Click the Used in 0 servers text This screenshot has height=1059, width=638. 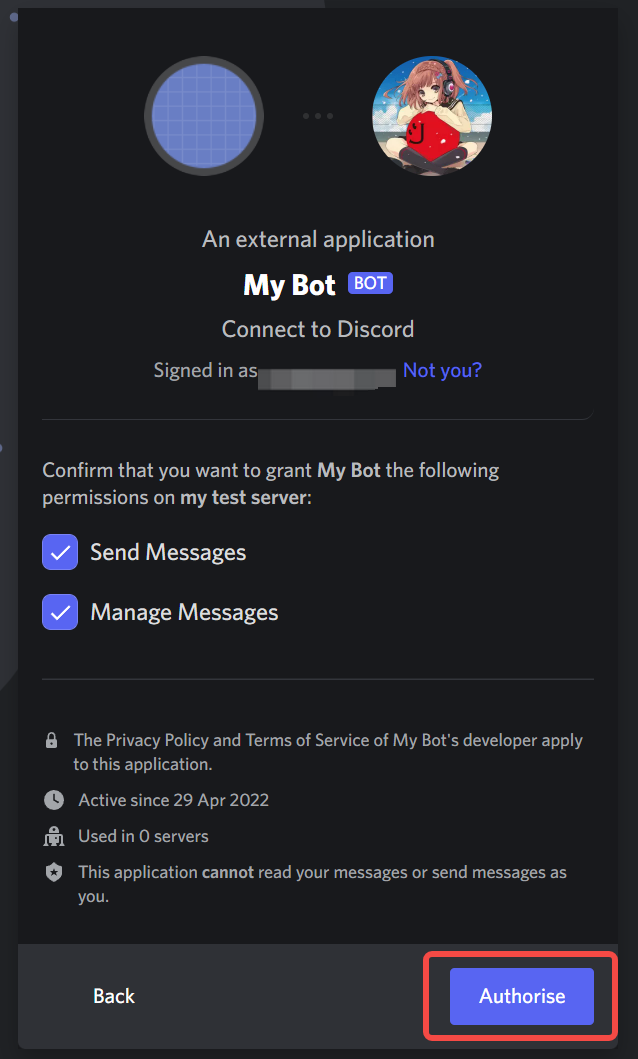143,836
